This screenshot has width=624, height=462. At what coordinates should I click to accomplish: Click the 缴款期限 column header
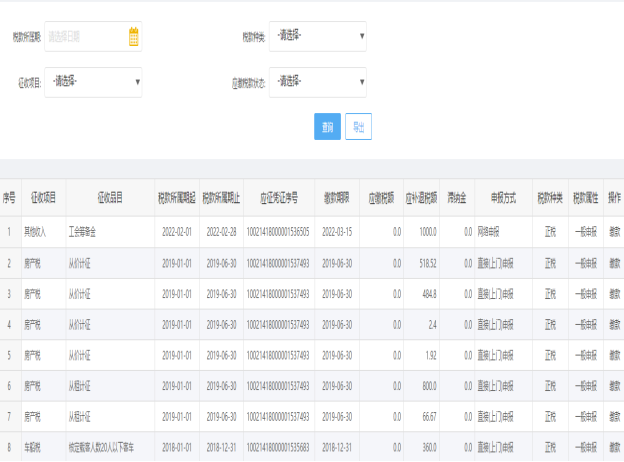[x=337, y=198]
